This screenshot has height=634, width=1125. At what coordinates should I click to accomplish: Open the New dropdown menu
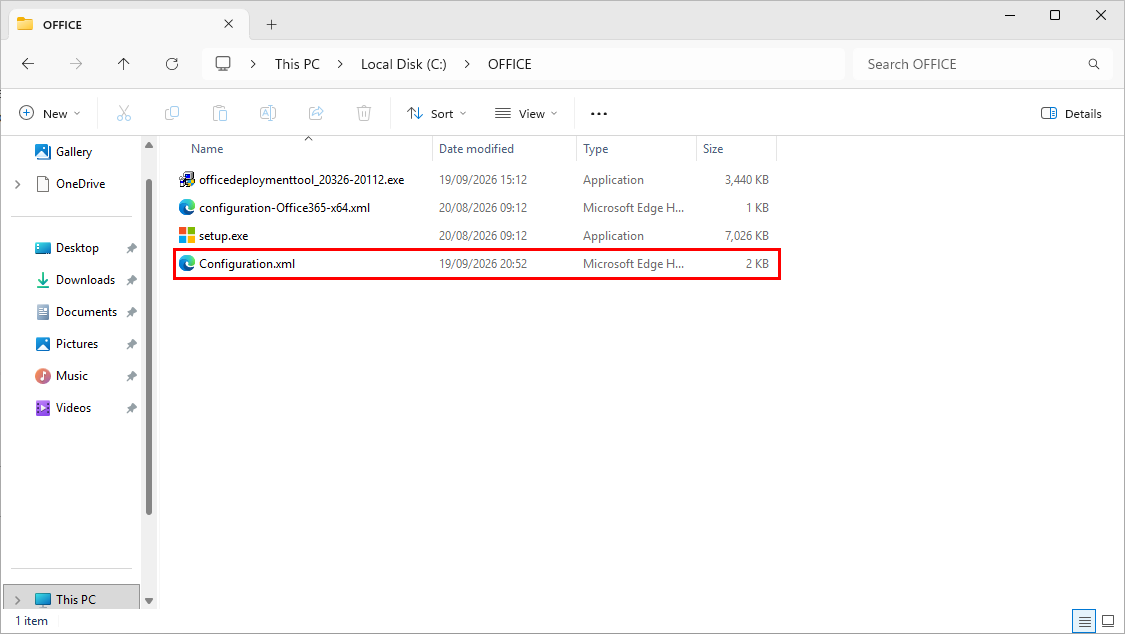coord(50,113)
